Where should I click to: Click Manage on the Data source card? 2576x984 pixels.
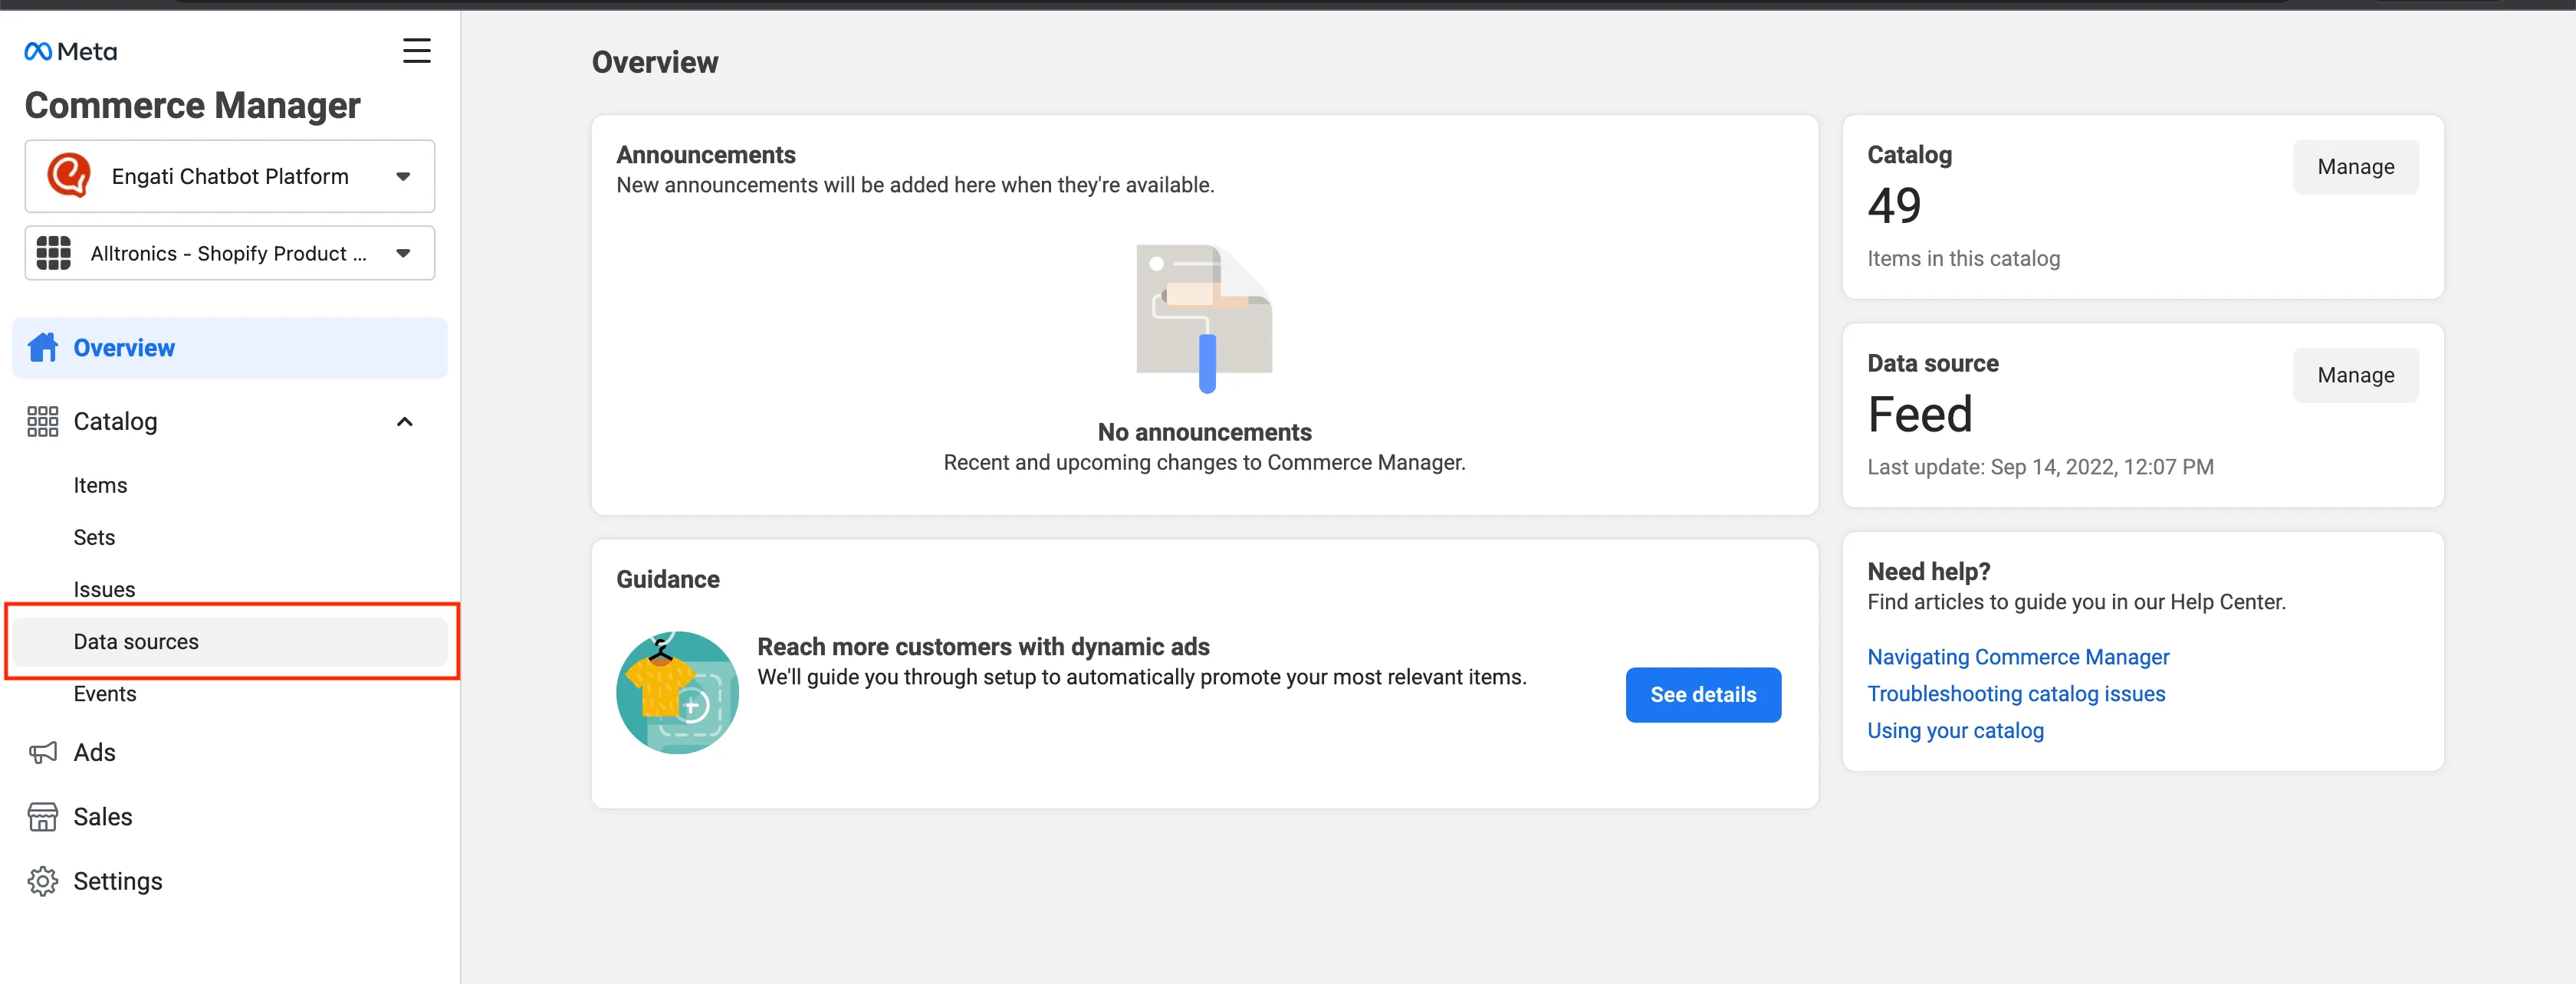pos(2355,375)
